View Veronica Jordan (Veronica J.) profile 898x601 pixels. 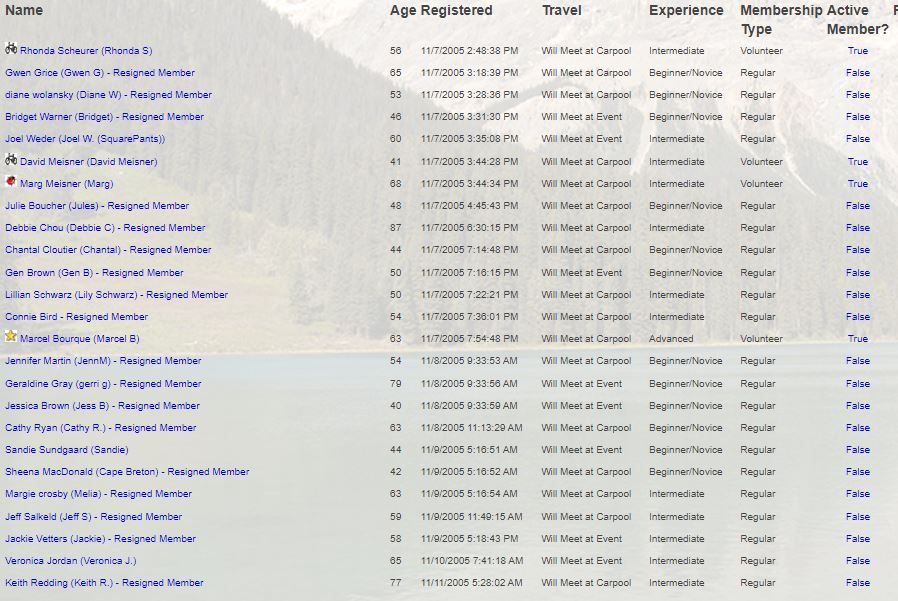click(71, 561)
